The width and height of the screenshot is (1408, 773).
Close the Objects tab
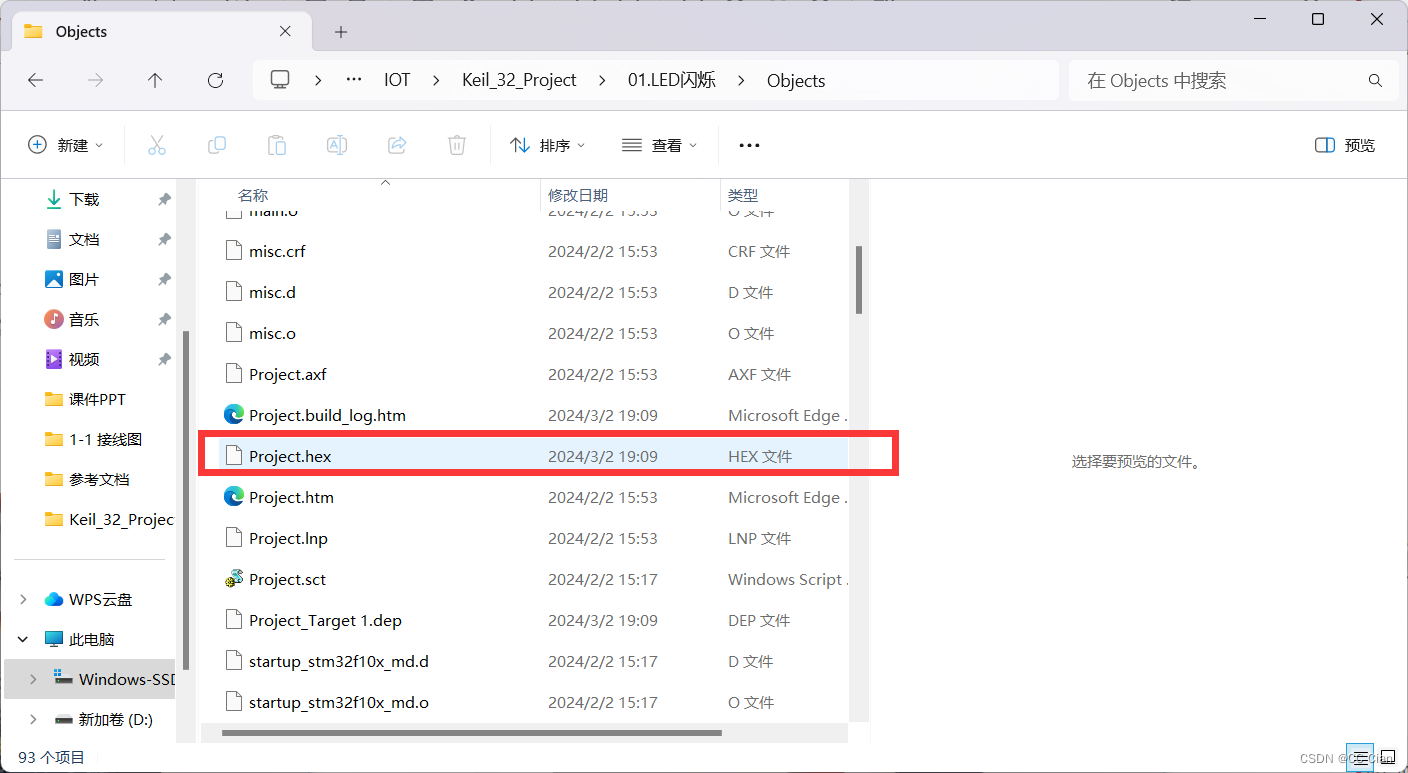[285, 31]
